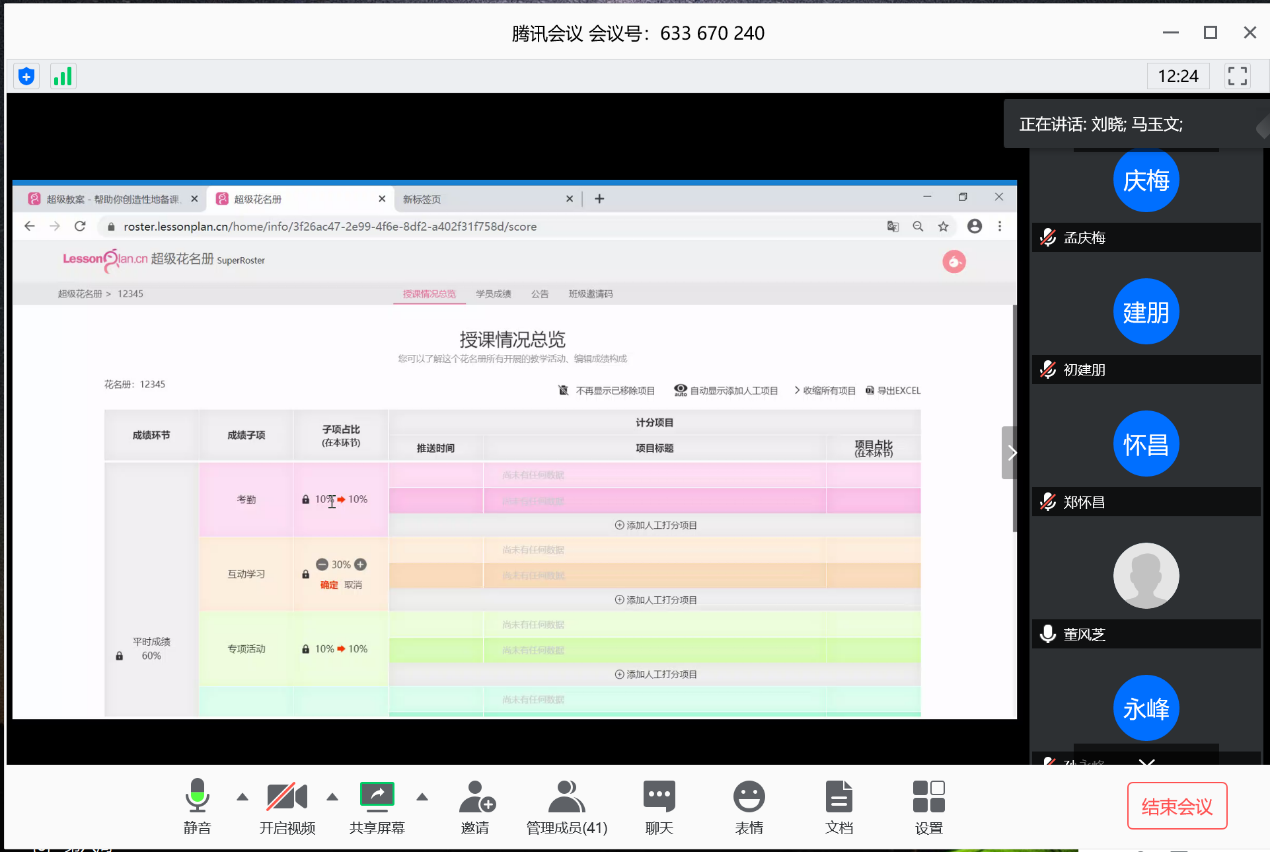The image size is (1270, 852).
Task: Turn on camera with 开启视频
Action: (287, 807)
